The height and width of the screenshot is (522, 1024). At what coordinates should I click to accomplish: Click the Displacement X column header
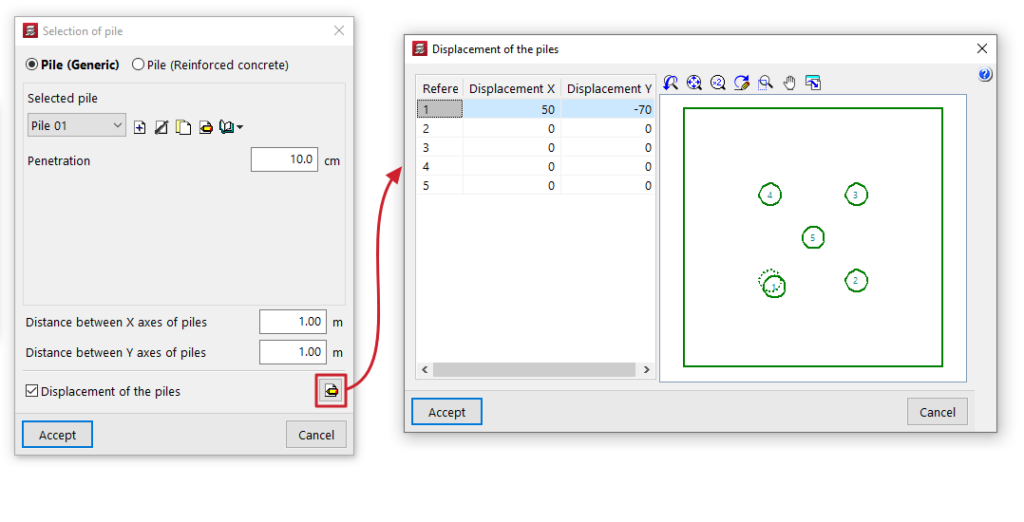pyautogui.click(x=512, y=88)
